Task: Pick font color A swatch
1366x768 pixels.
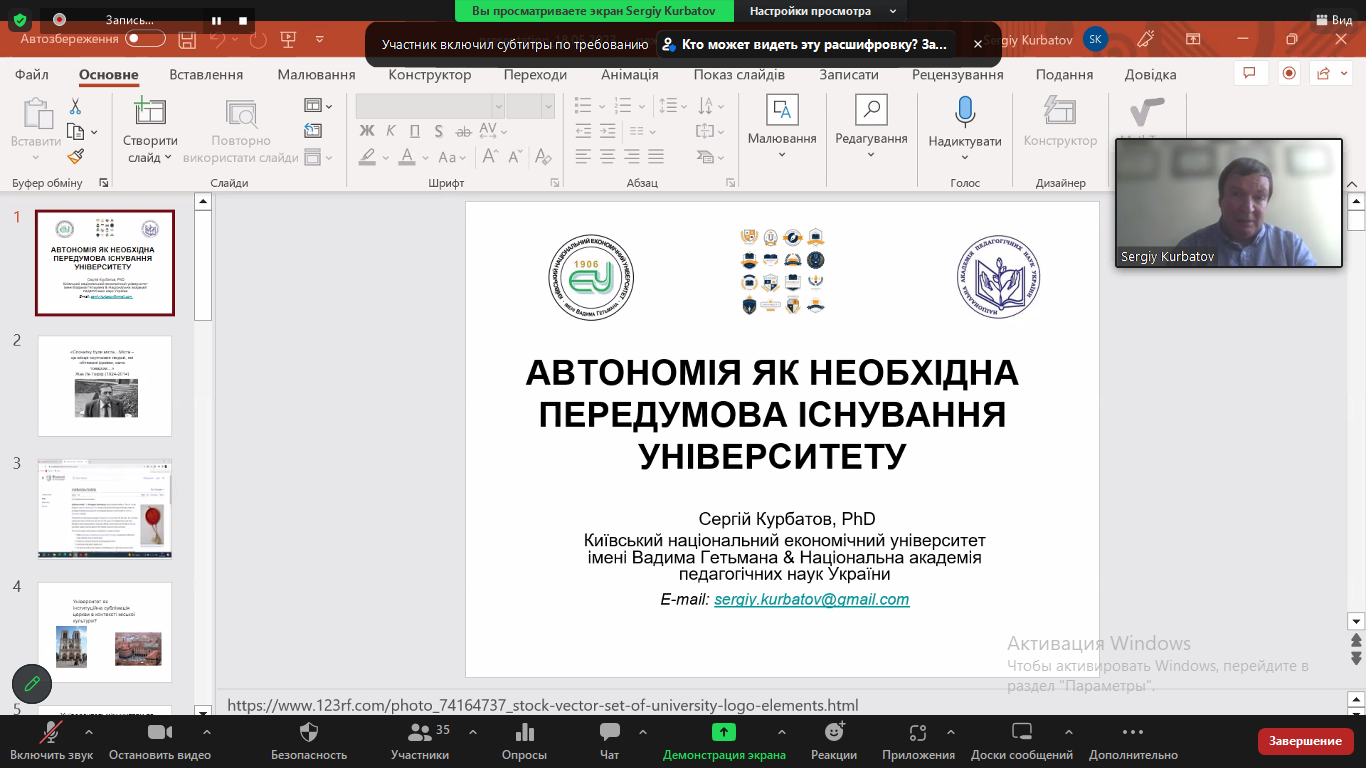Action: pyautogui.click(x=407, y=156)
